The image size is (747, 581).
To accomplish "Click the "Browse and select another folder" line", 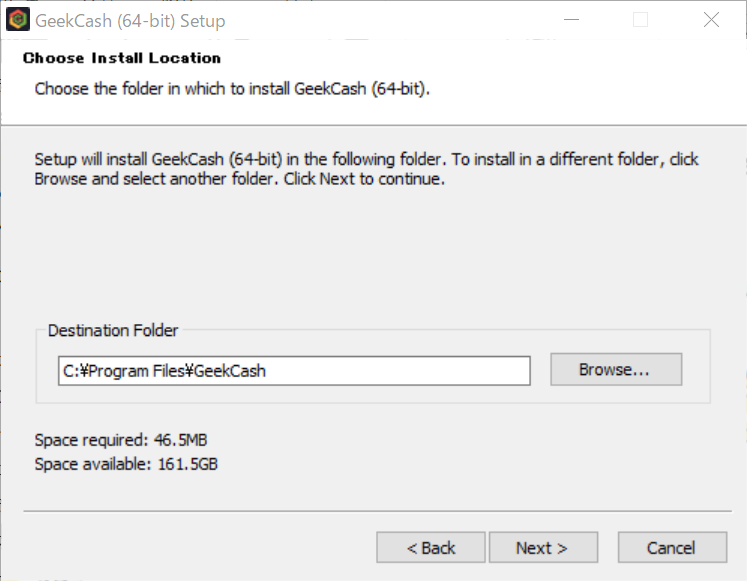I will (239, 180).
